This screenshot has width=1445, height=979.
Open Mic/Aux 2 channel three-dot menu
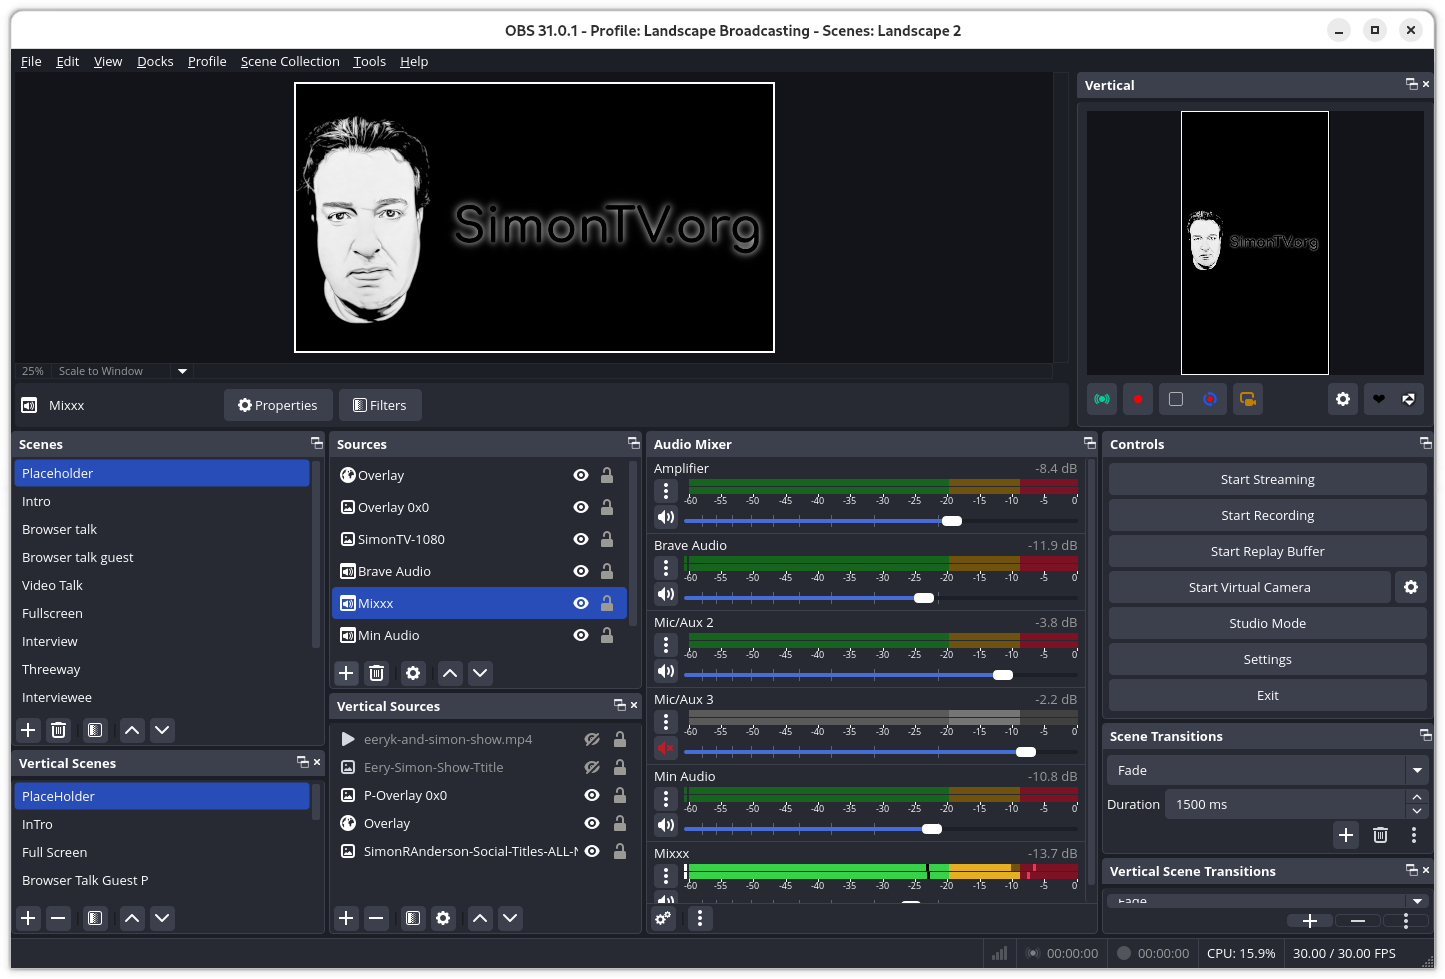666,645
